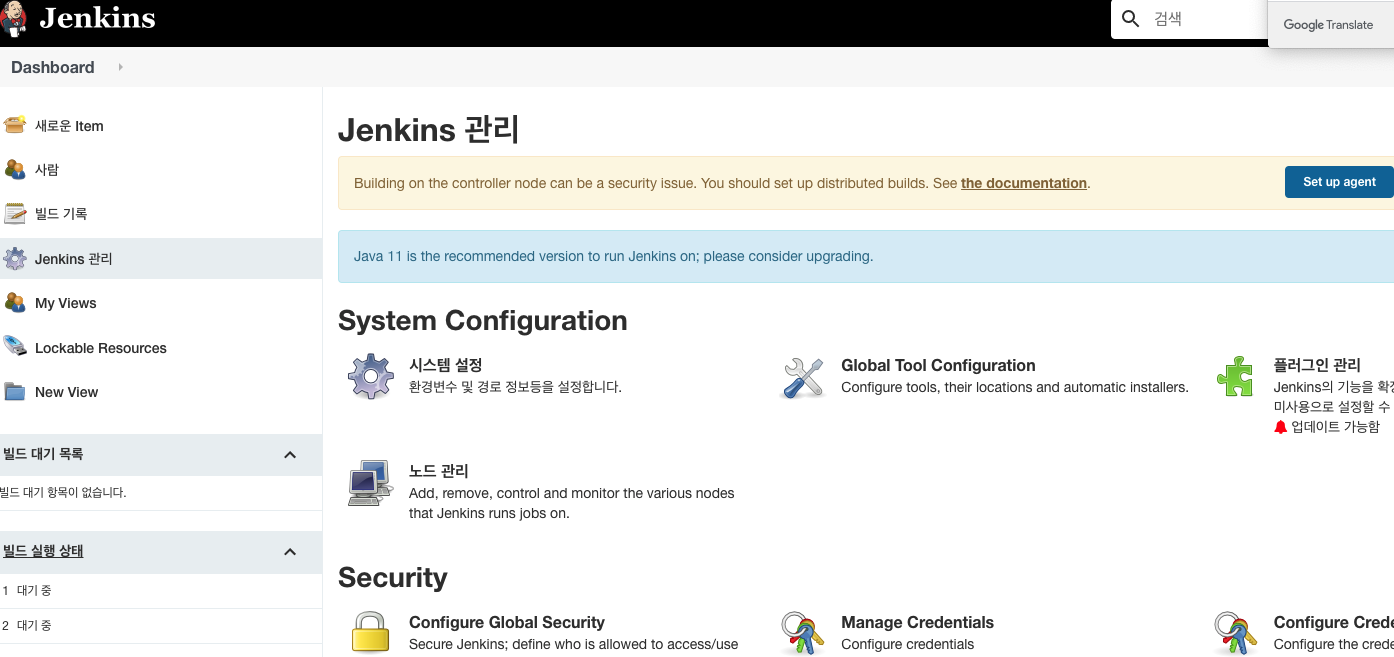Screen dimensions: 1394x657
Task: Click the search magnifier icon
Action: click(1131, 19)
